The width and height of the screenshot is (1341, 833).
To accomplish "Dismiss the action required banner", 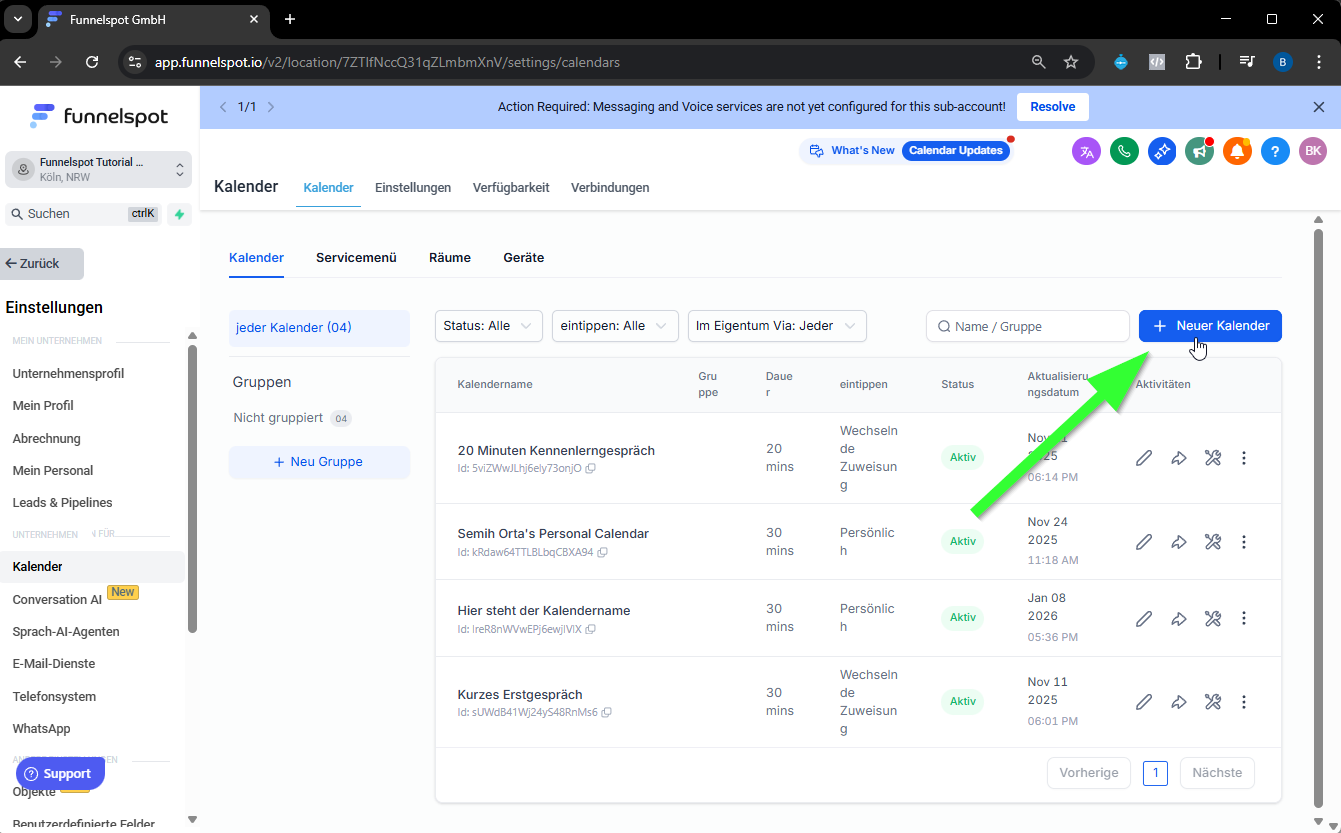I will click(x=1318, y=107).
